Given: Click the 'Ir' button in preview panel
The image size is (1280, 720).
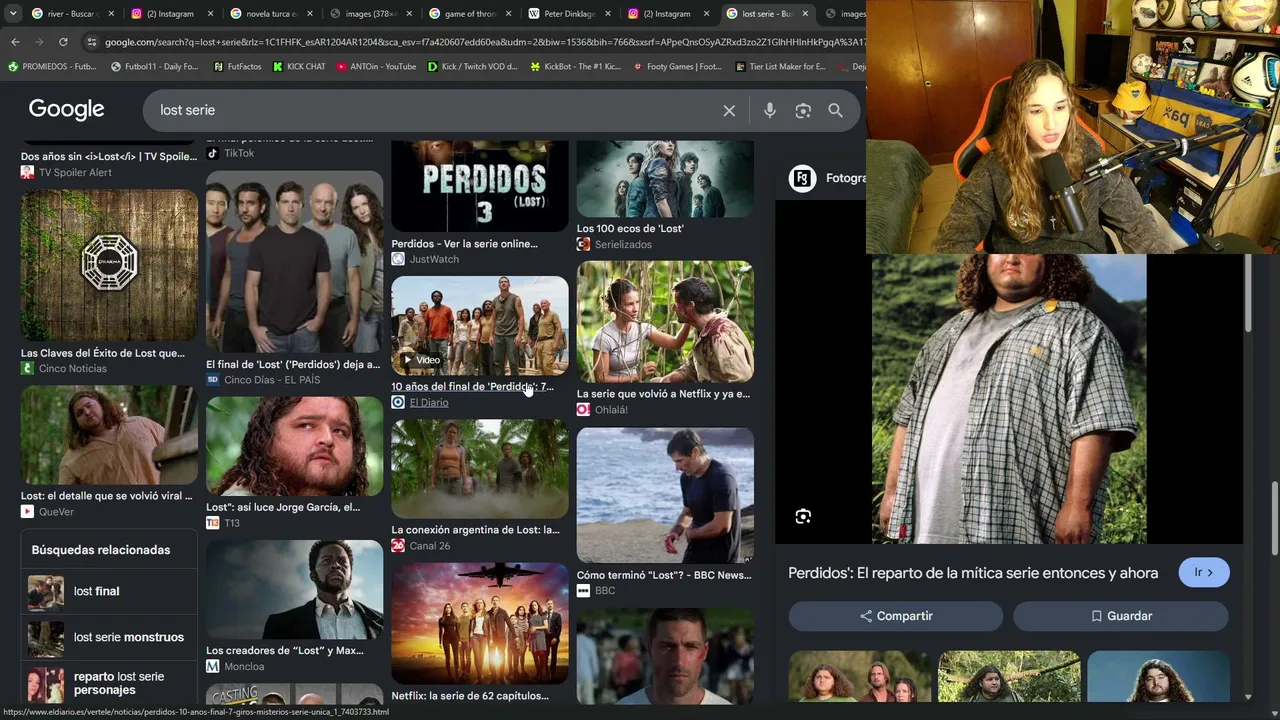Looking at the screenshot, I should 1203,573.
